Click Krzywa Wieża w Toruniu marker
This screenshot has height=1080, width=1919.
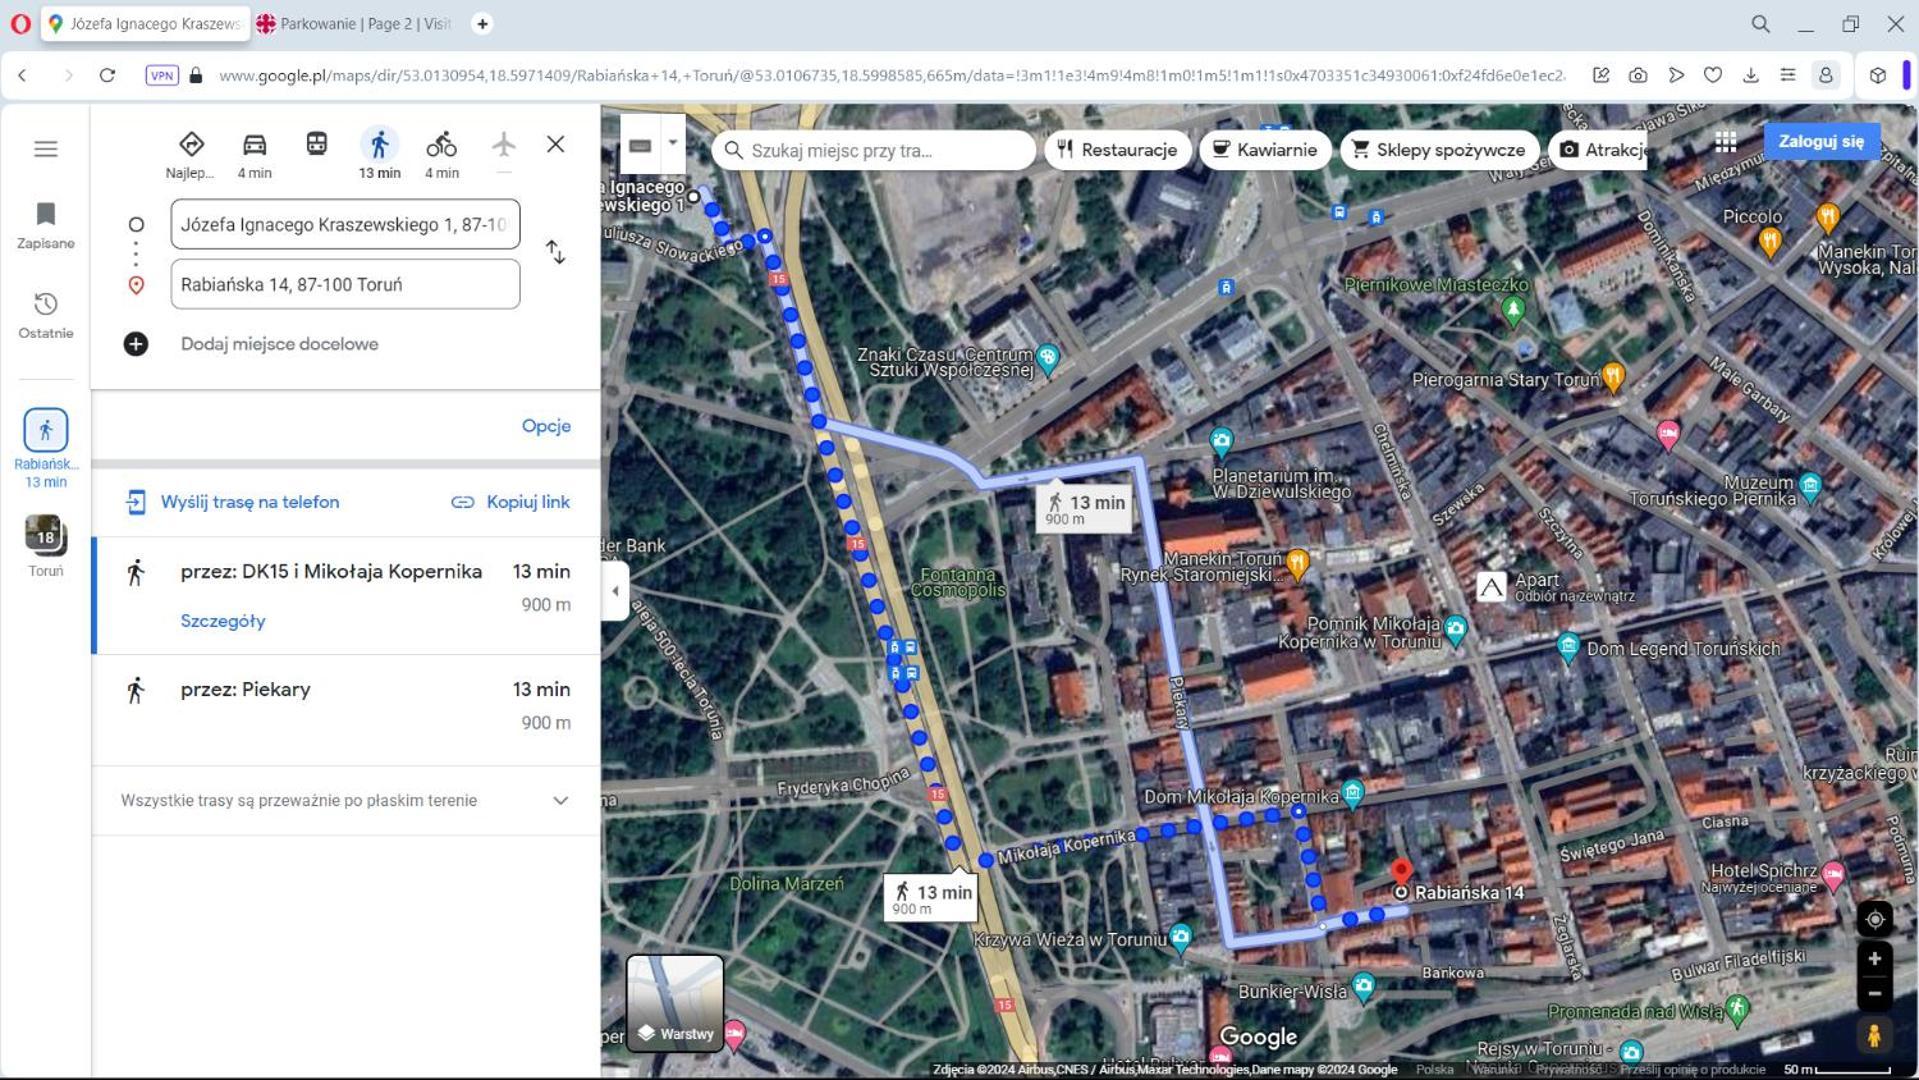coord(1181,938)
